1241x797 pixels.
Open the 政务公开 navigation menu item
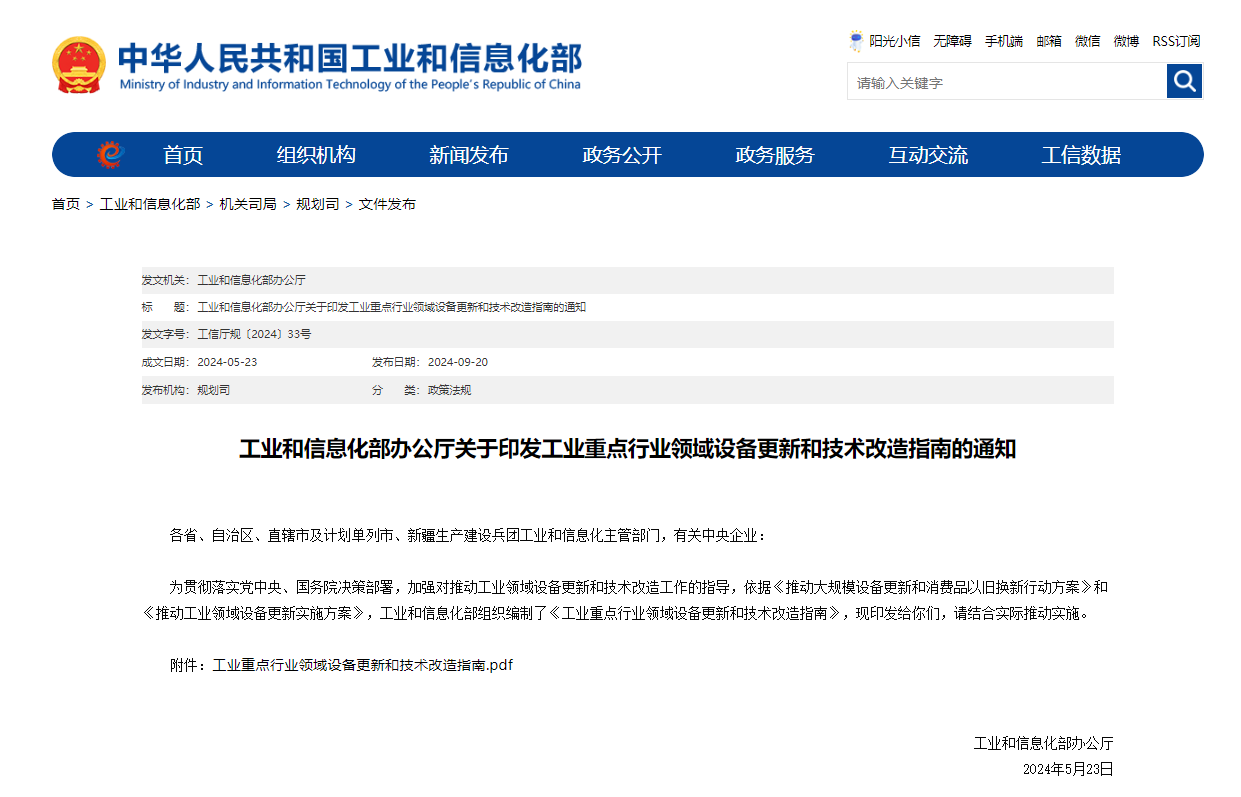point(621,155)
